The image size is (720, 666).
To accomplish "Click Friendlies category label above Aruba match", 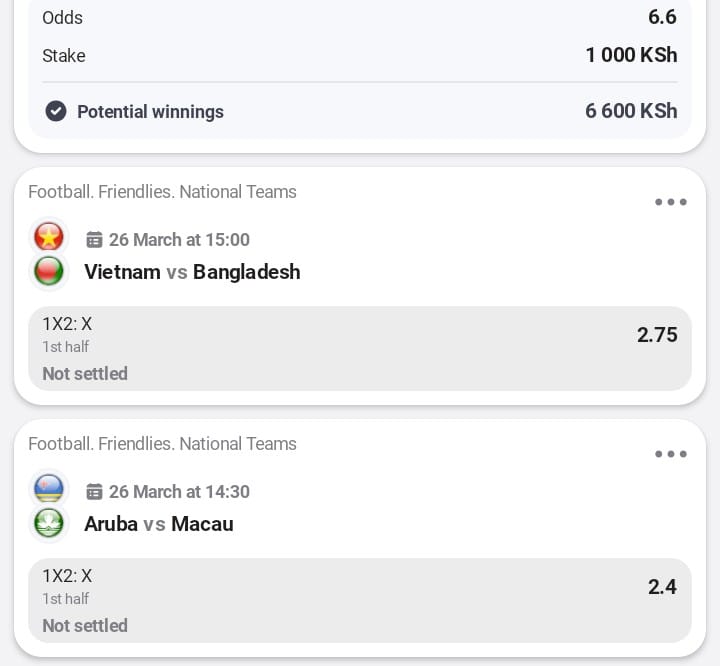I will (162, 444).
